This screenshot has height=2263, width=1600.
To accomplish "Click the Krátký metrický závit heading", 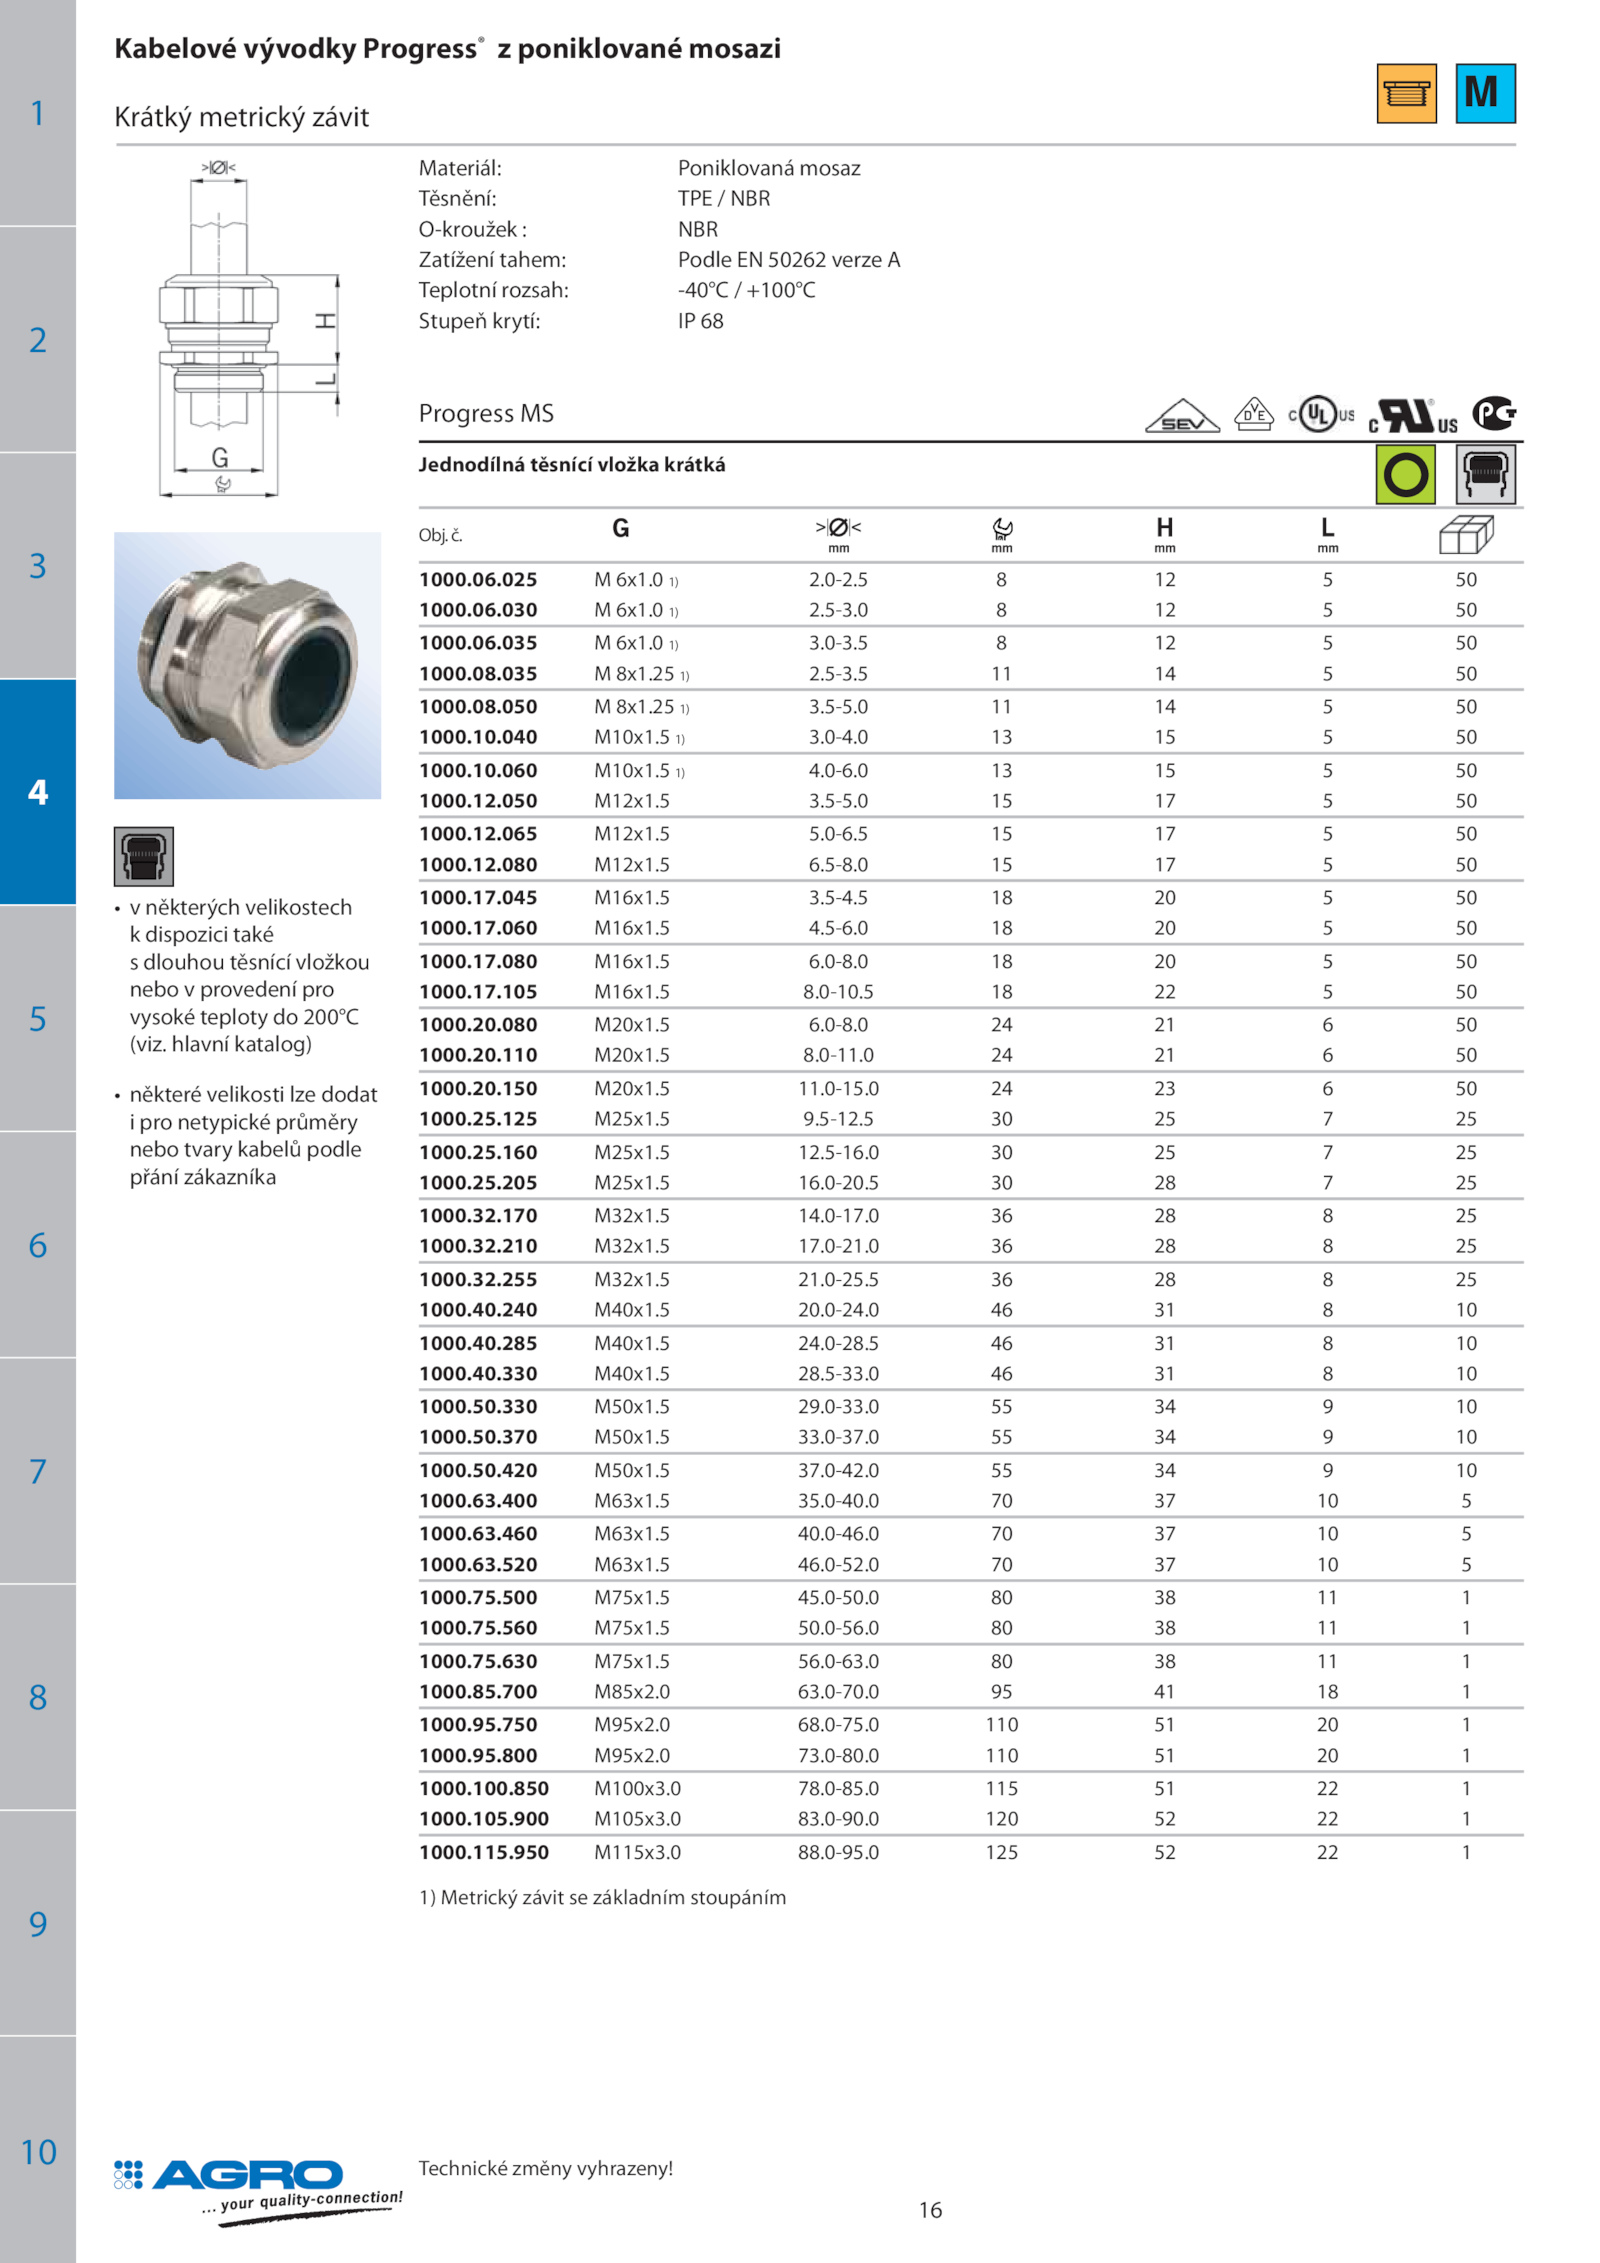I will tap(241, 118).
